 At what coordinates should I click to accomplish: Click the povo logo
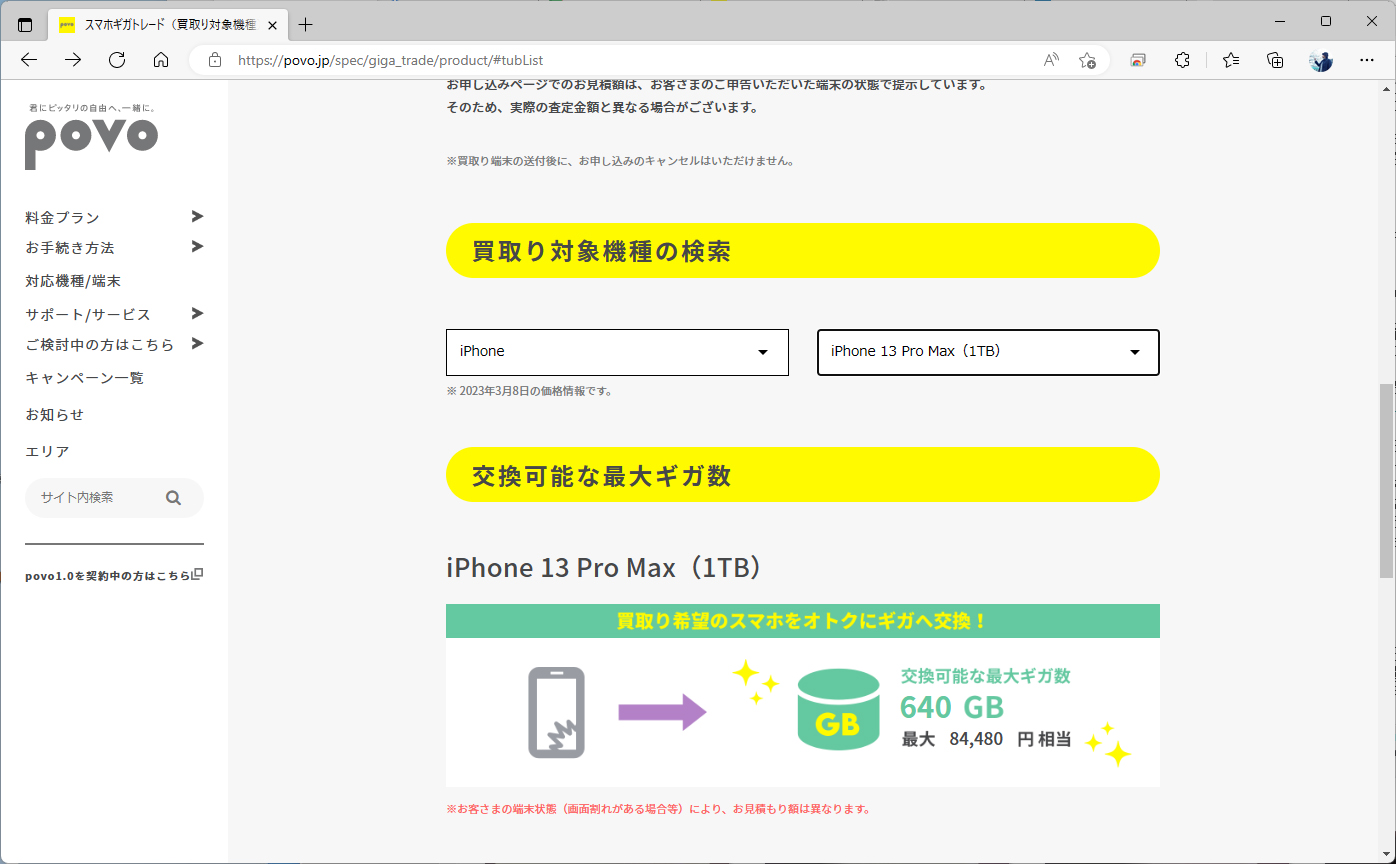click(x=91, y=142)
